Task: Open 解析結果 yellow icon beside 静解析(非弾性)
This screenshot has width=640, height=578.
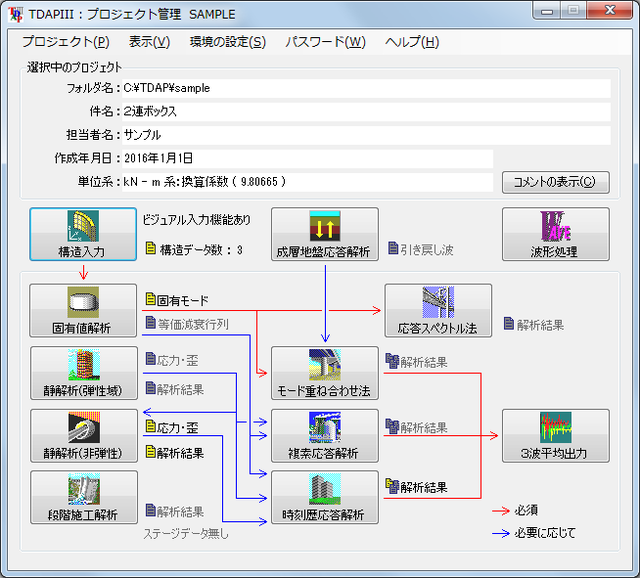Action: [151, 452]
